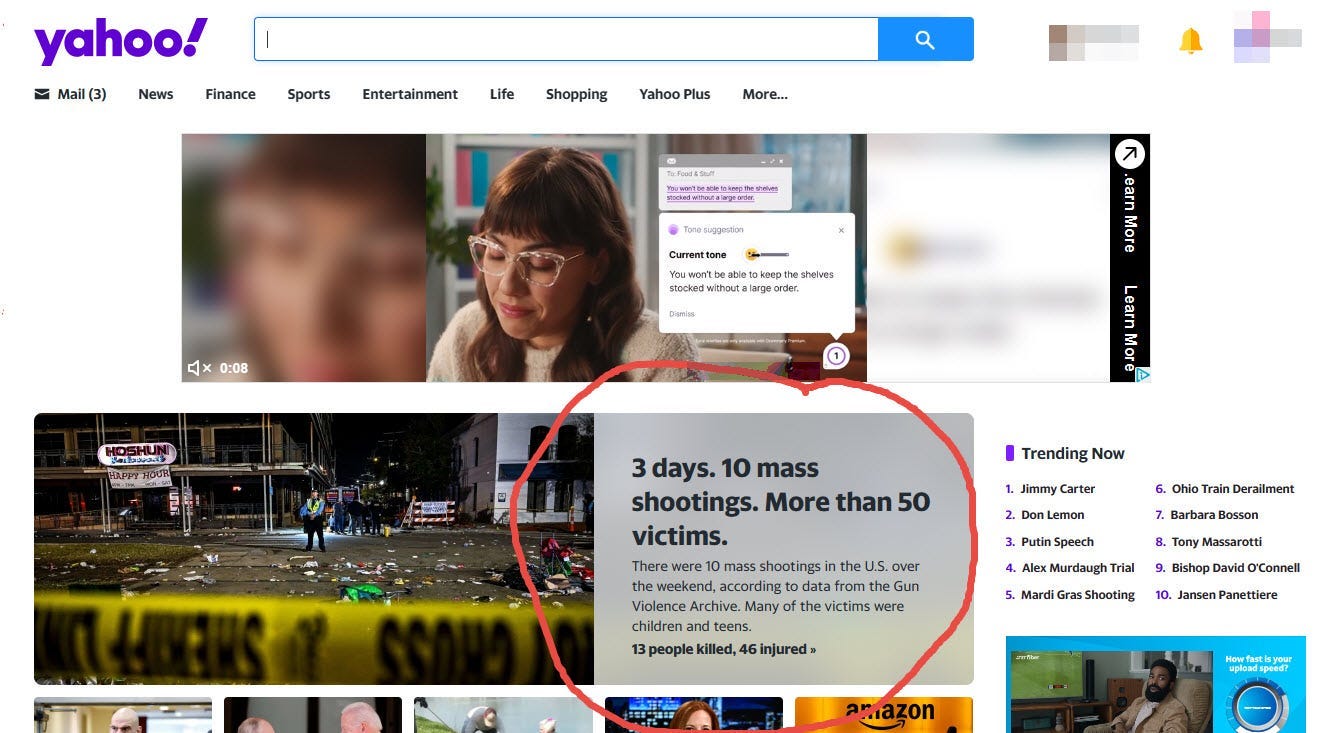Click trending topic Jimmy Carter
The width and height of the screenshot is (1319, 733).
point(1057,489)
